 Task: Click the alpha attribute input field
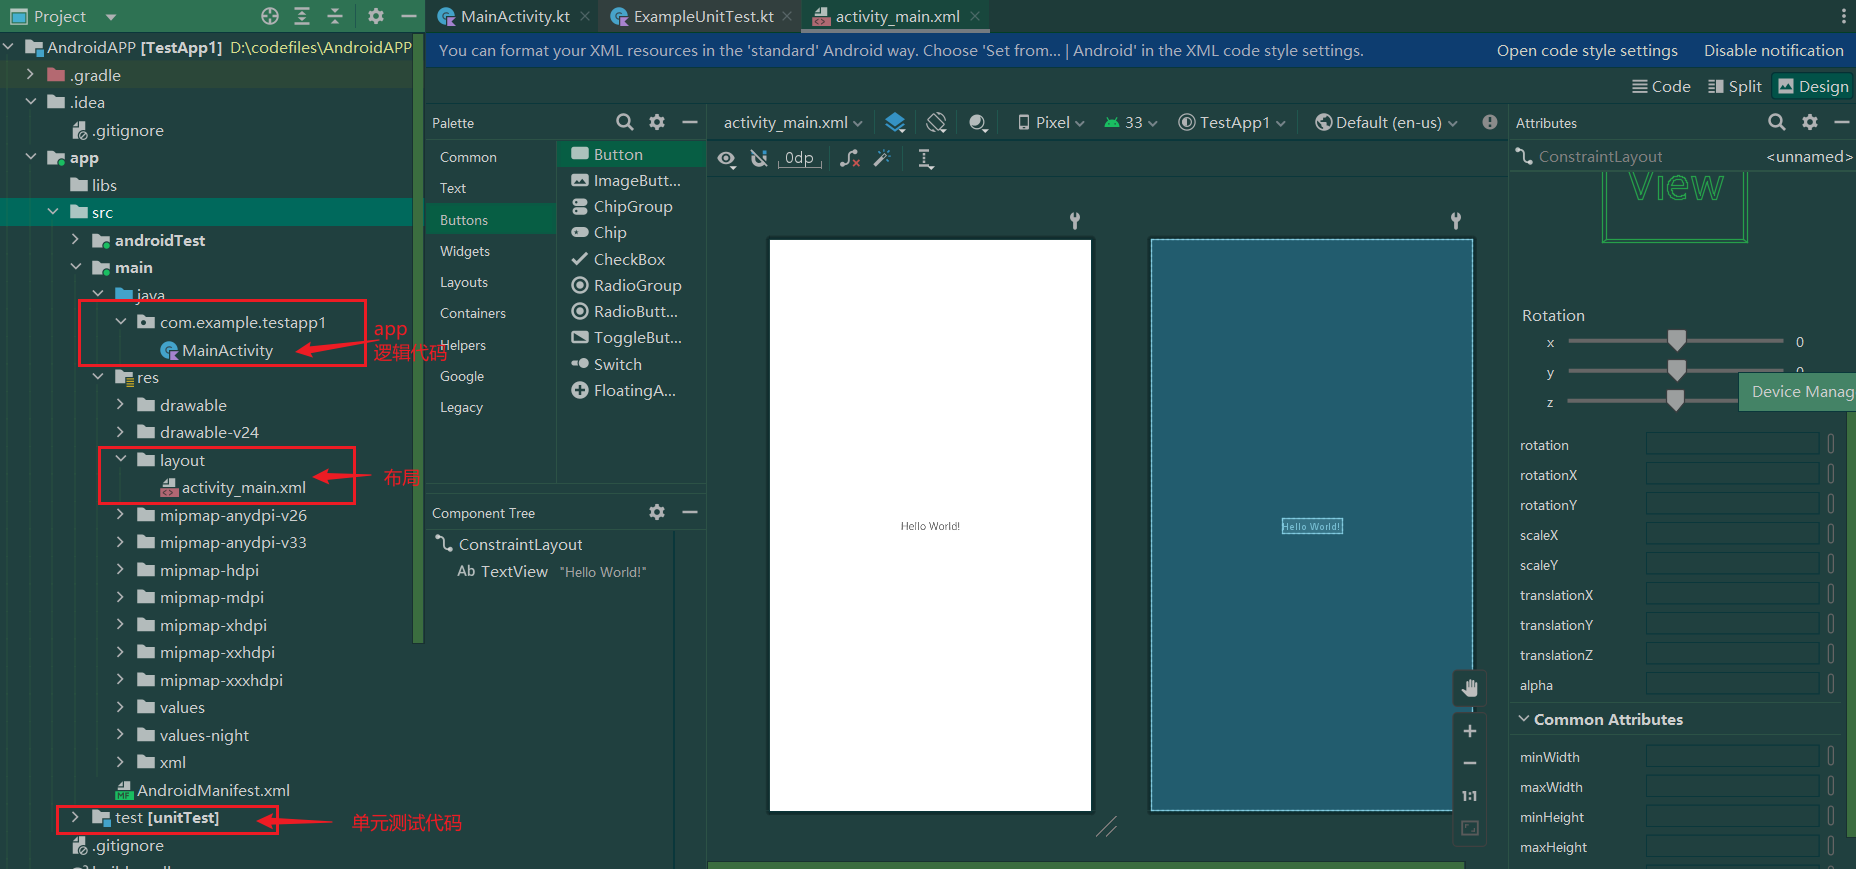1732,685
